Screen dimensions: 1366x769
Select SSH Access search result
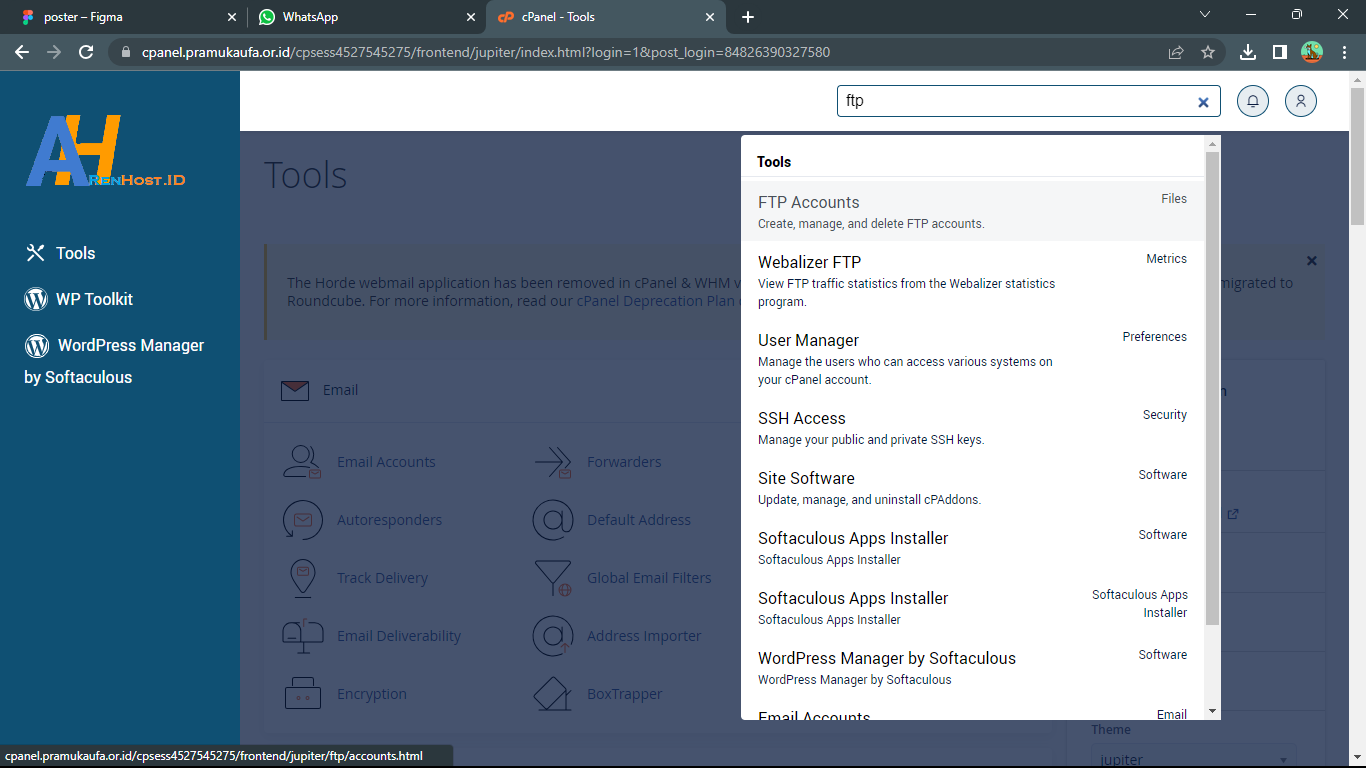pos(972,427)
